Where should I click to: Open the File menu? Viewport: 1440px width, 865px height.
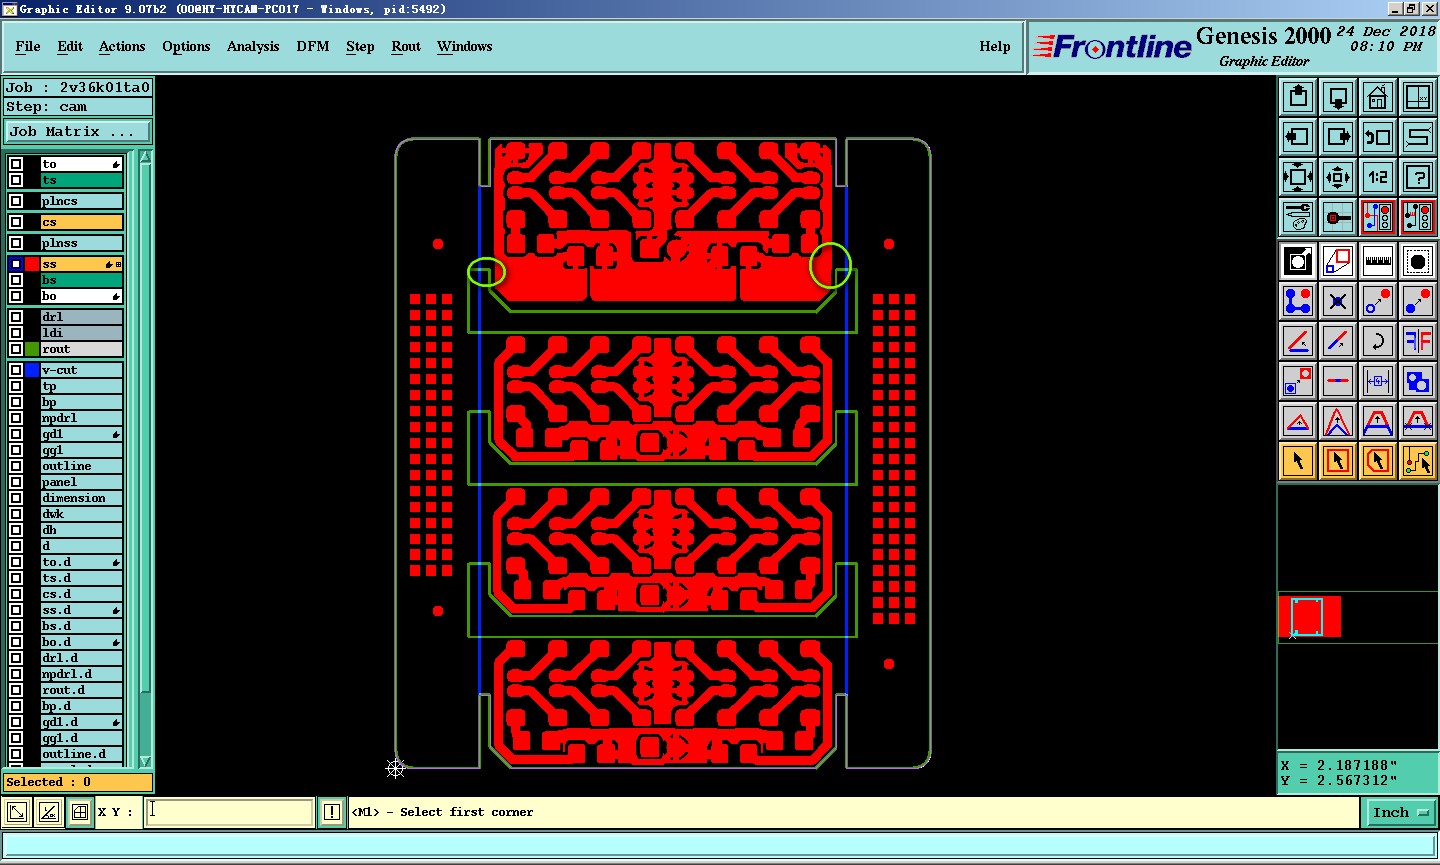coord(28,46)
